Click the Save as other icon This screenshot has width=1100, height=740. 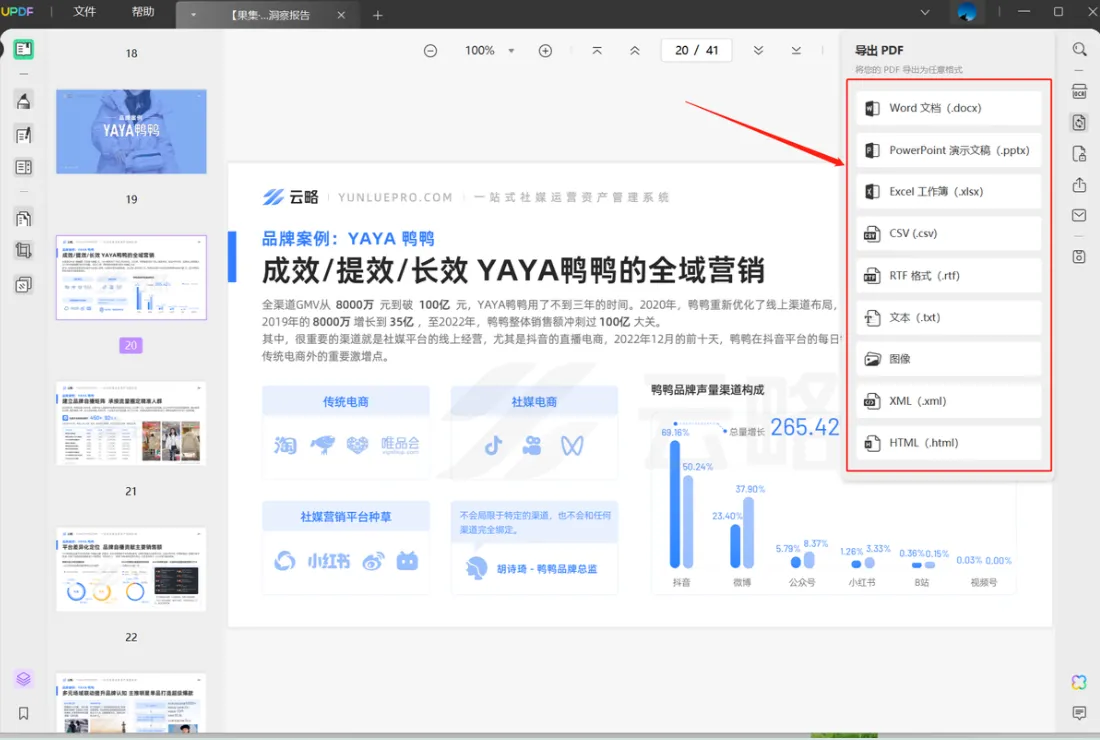click(x=1079, y=257)
